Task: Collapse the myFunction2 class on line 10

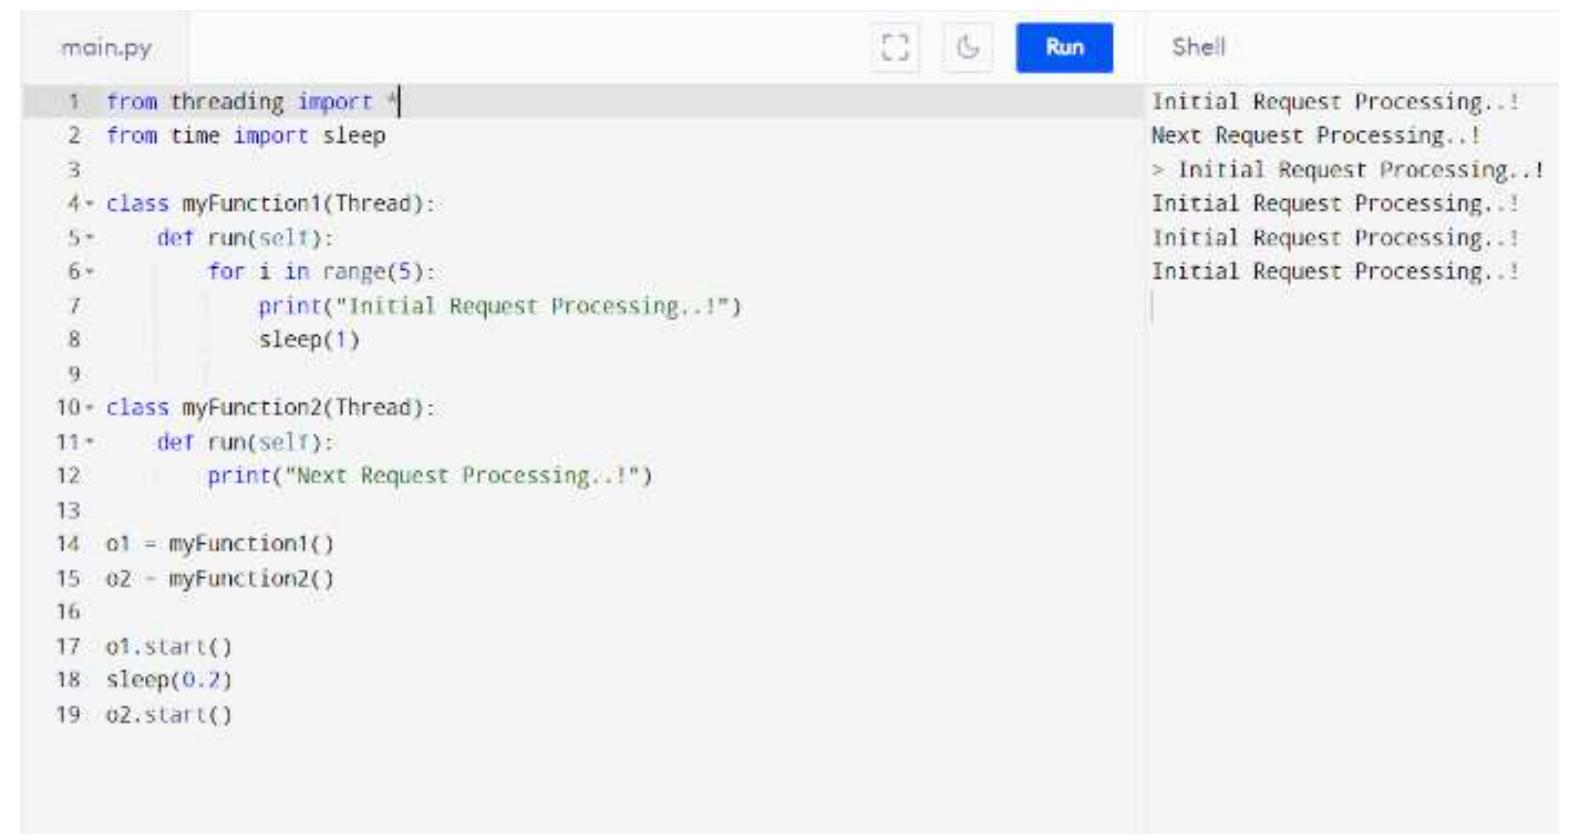Action: [90, 408]
